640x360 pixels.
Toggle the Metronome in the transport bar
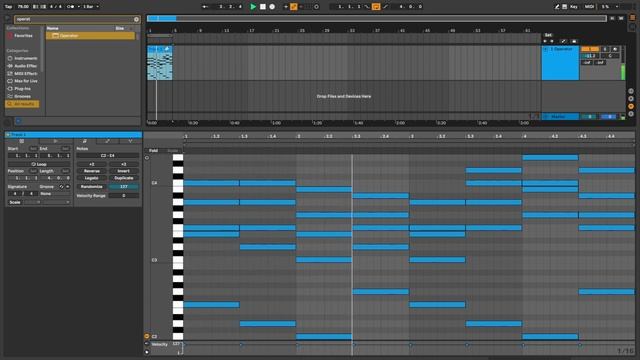coord(71,7)
